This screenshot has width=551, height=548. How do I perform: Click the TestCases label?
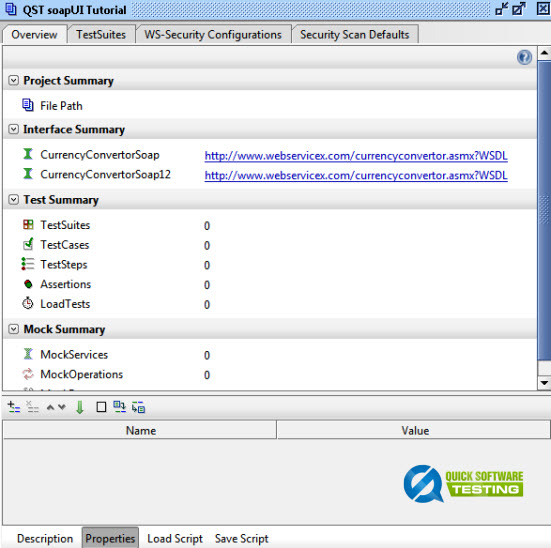[65, 245]
